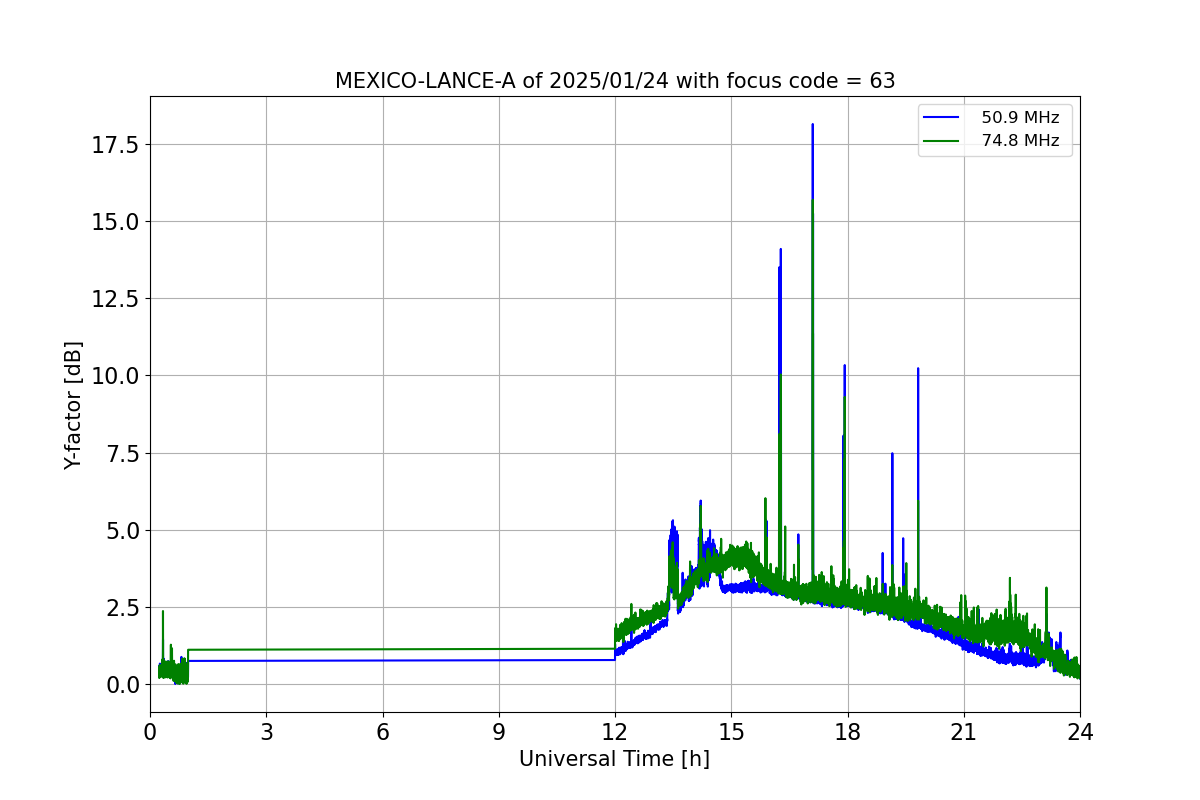Click the blue spike peak near 20 h
This screenshot has width=1200, height=800.
click(x=918, y=369)
